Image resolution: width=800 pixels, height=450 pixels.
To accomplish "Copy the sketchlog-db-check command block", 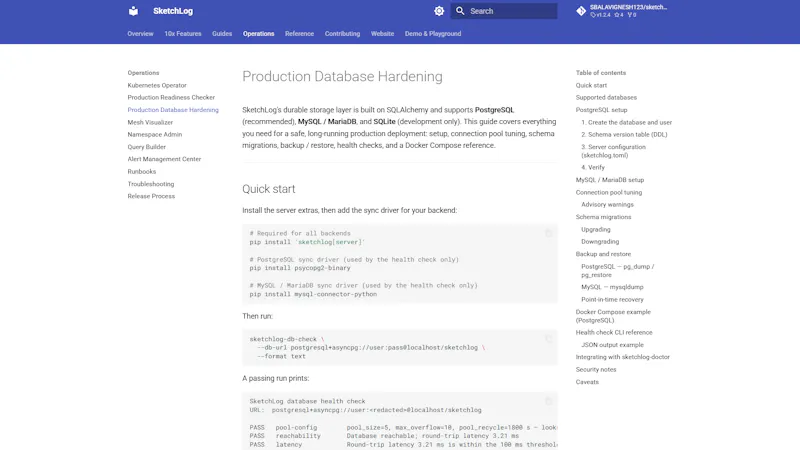I will [548, 339].
